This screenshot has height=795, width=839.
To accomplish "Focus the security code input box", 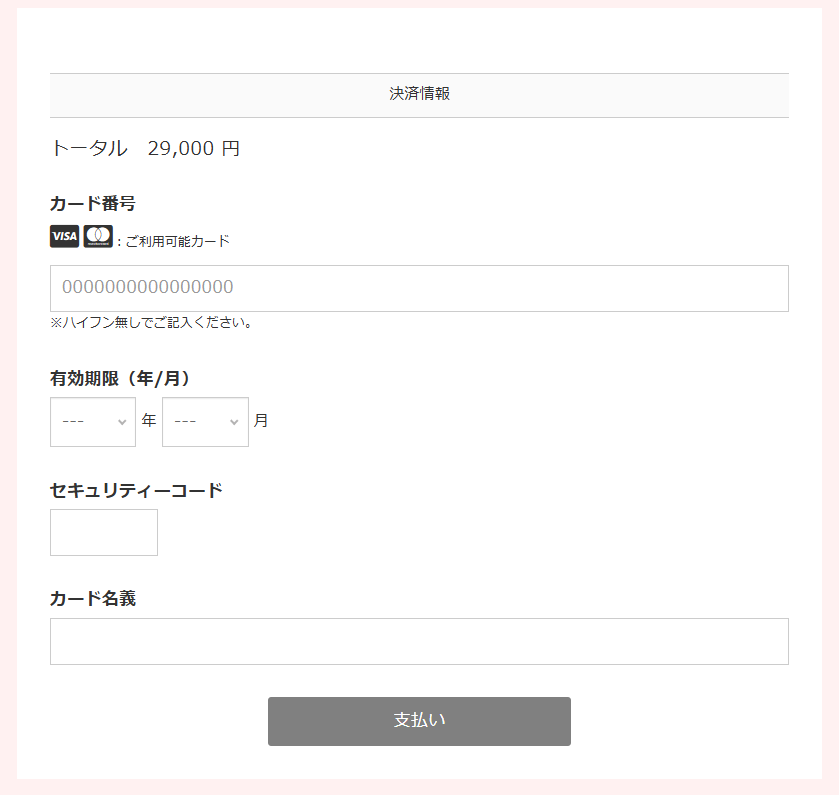I will [x=104, y=532].
